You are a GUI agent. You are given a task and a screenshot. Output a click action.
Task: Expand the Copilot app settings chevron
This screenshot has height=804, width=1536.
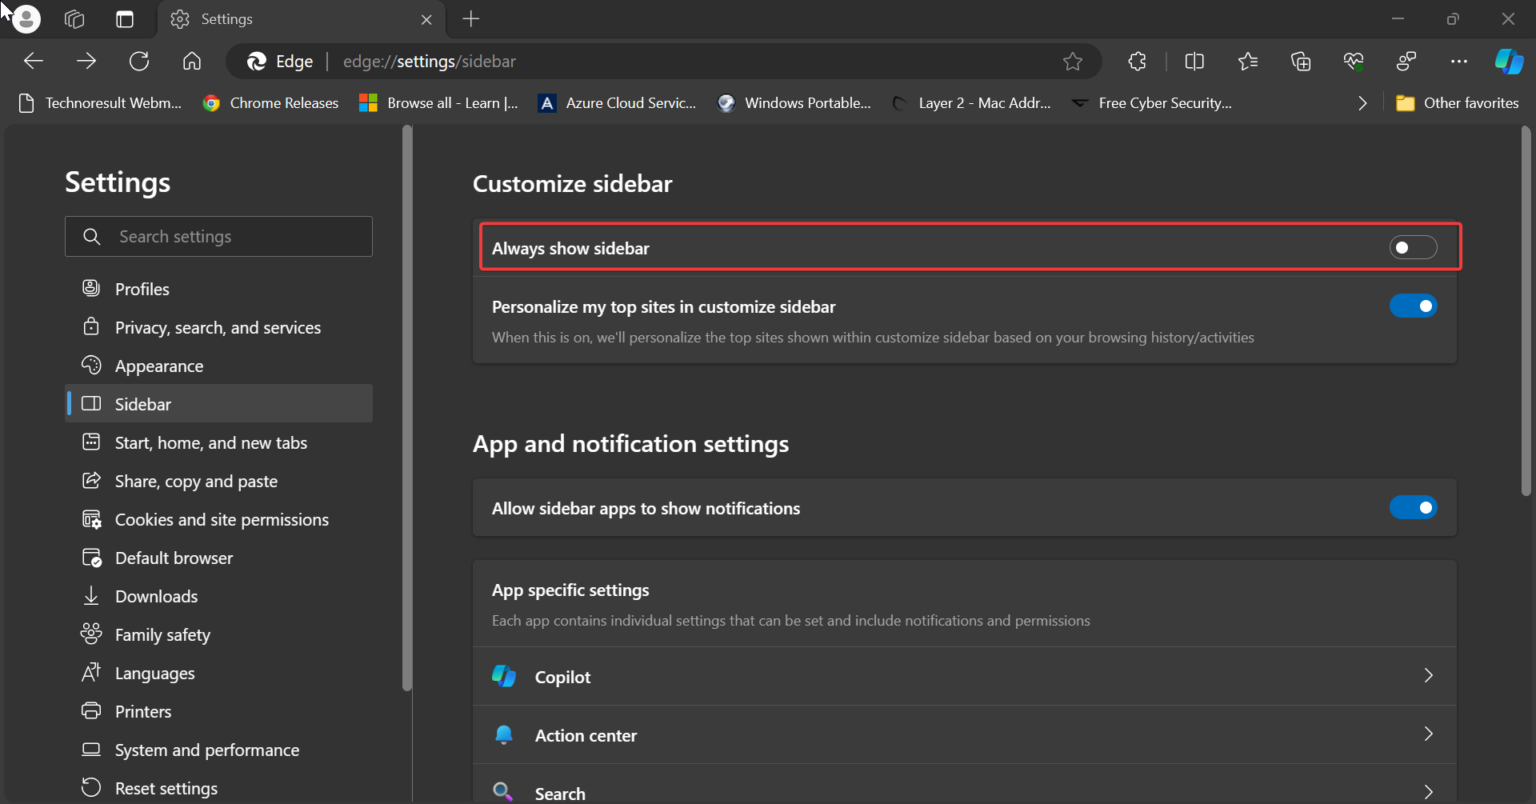point(1428,675)
